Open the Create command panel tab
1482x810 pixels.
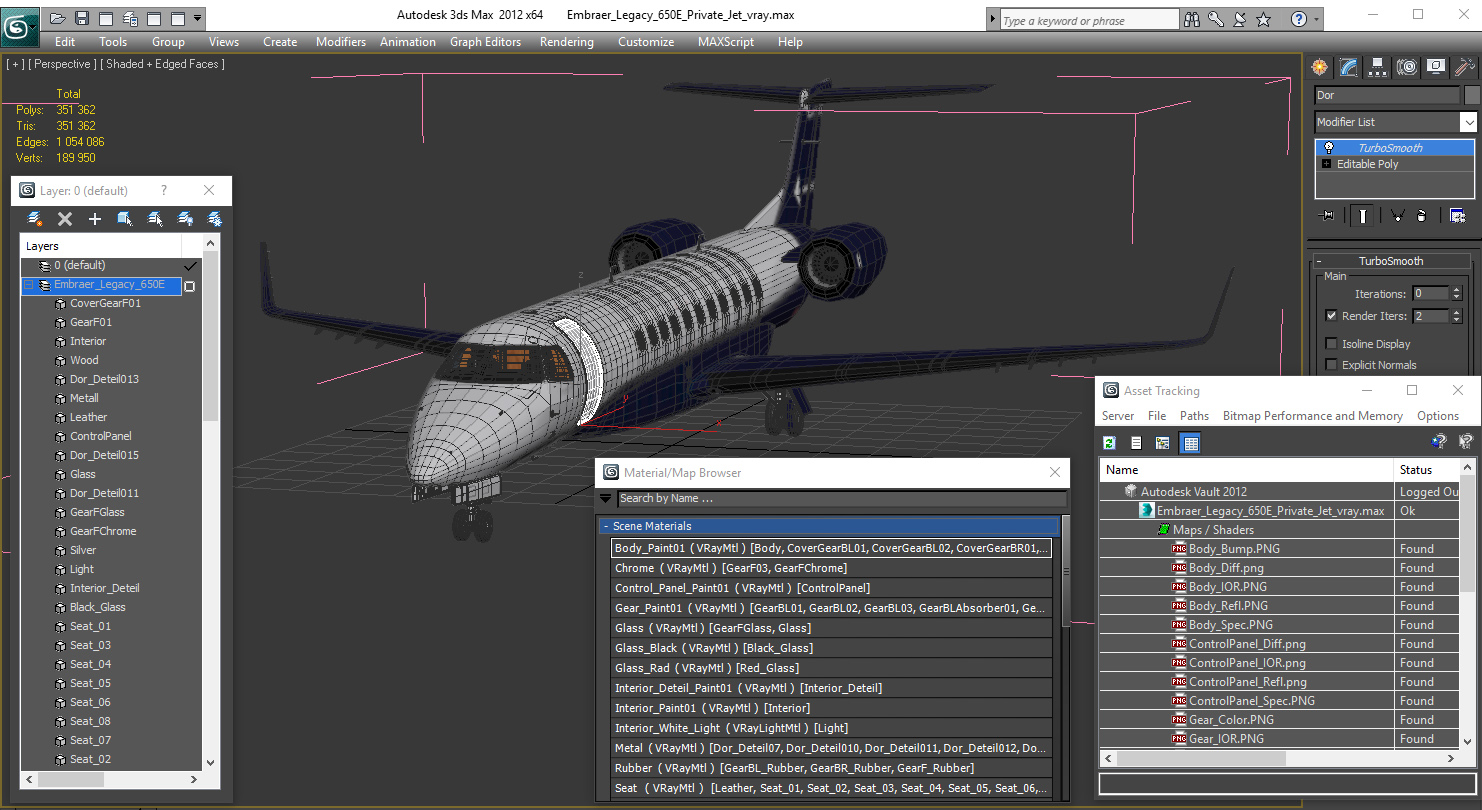[x=1320, y=67]
